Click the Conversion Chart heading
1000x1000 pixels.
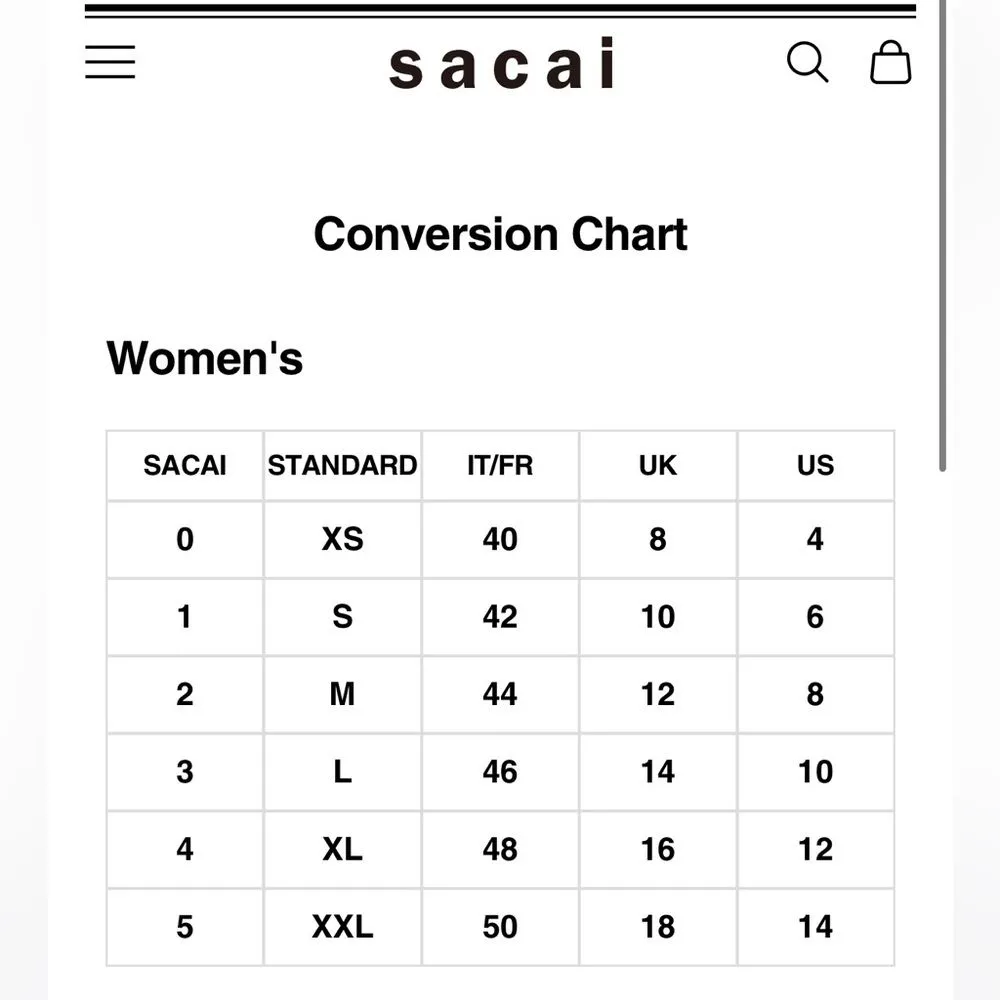point(500,234)
